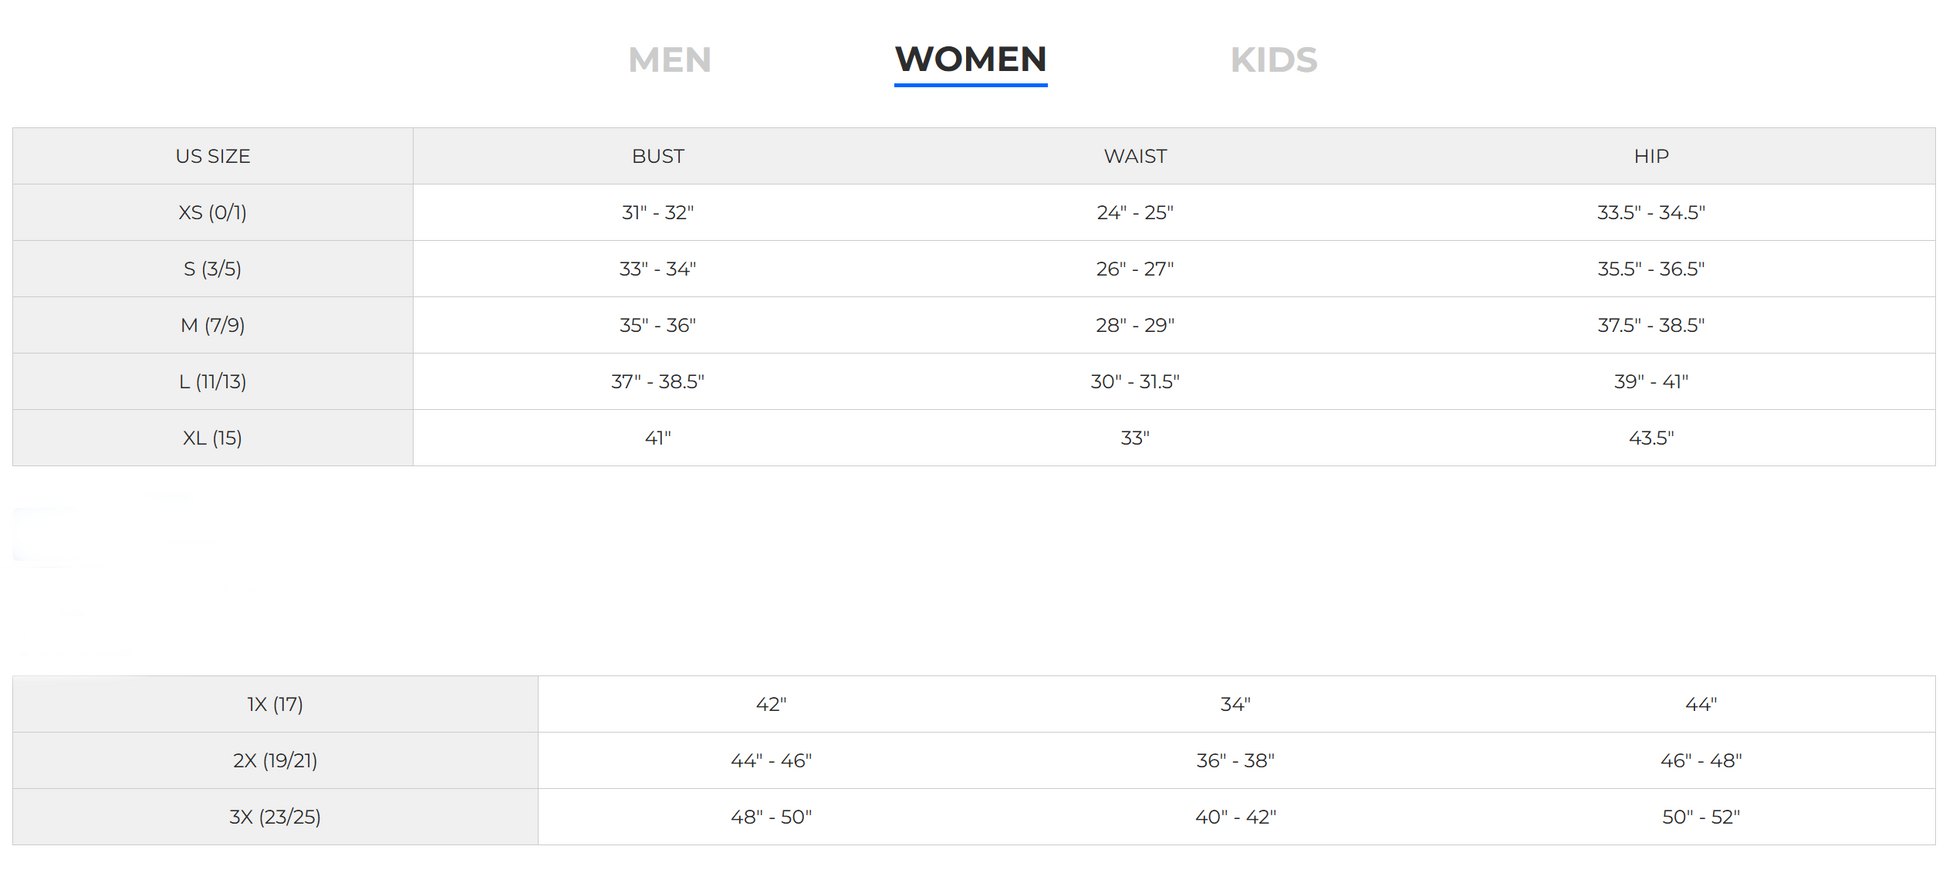Click the 43.5" hip measurement cell
This screenshot has width=1946, height=880.
[x=1651, y=438]
